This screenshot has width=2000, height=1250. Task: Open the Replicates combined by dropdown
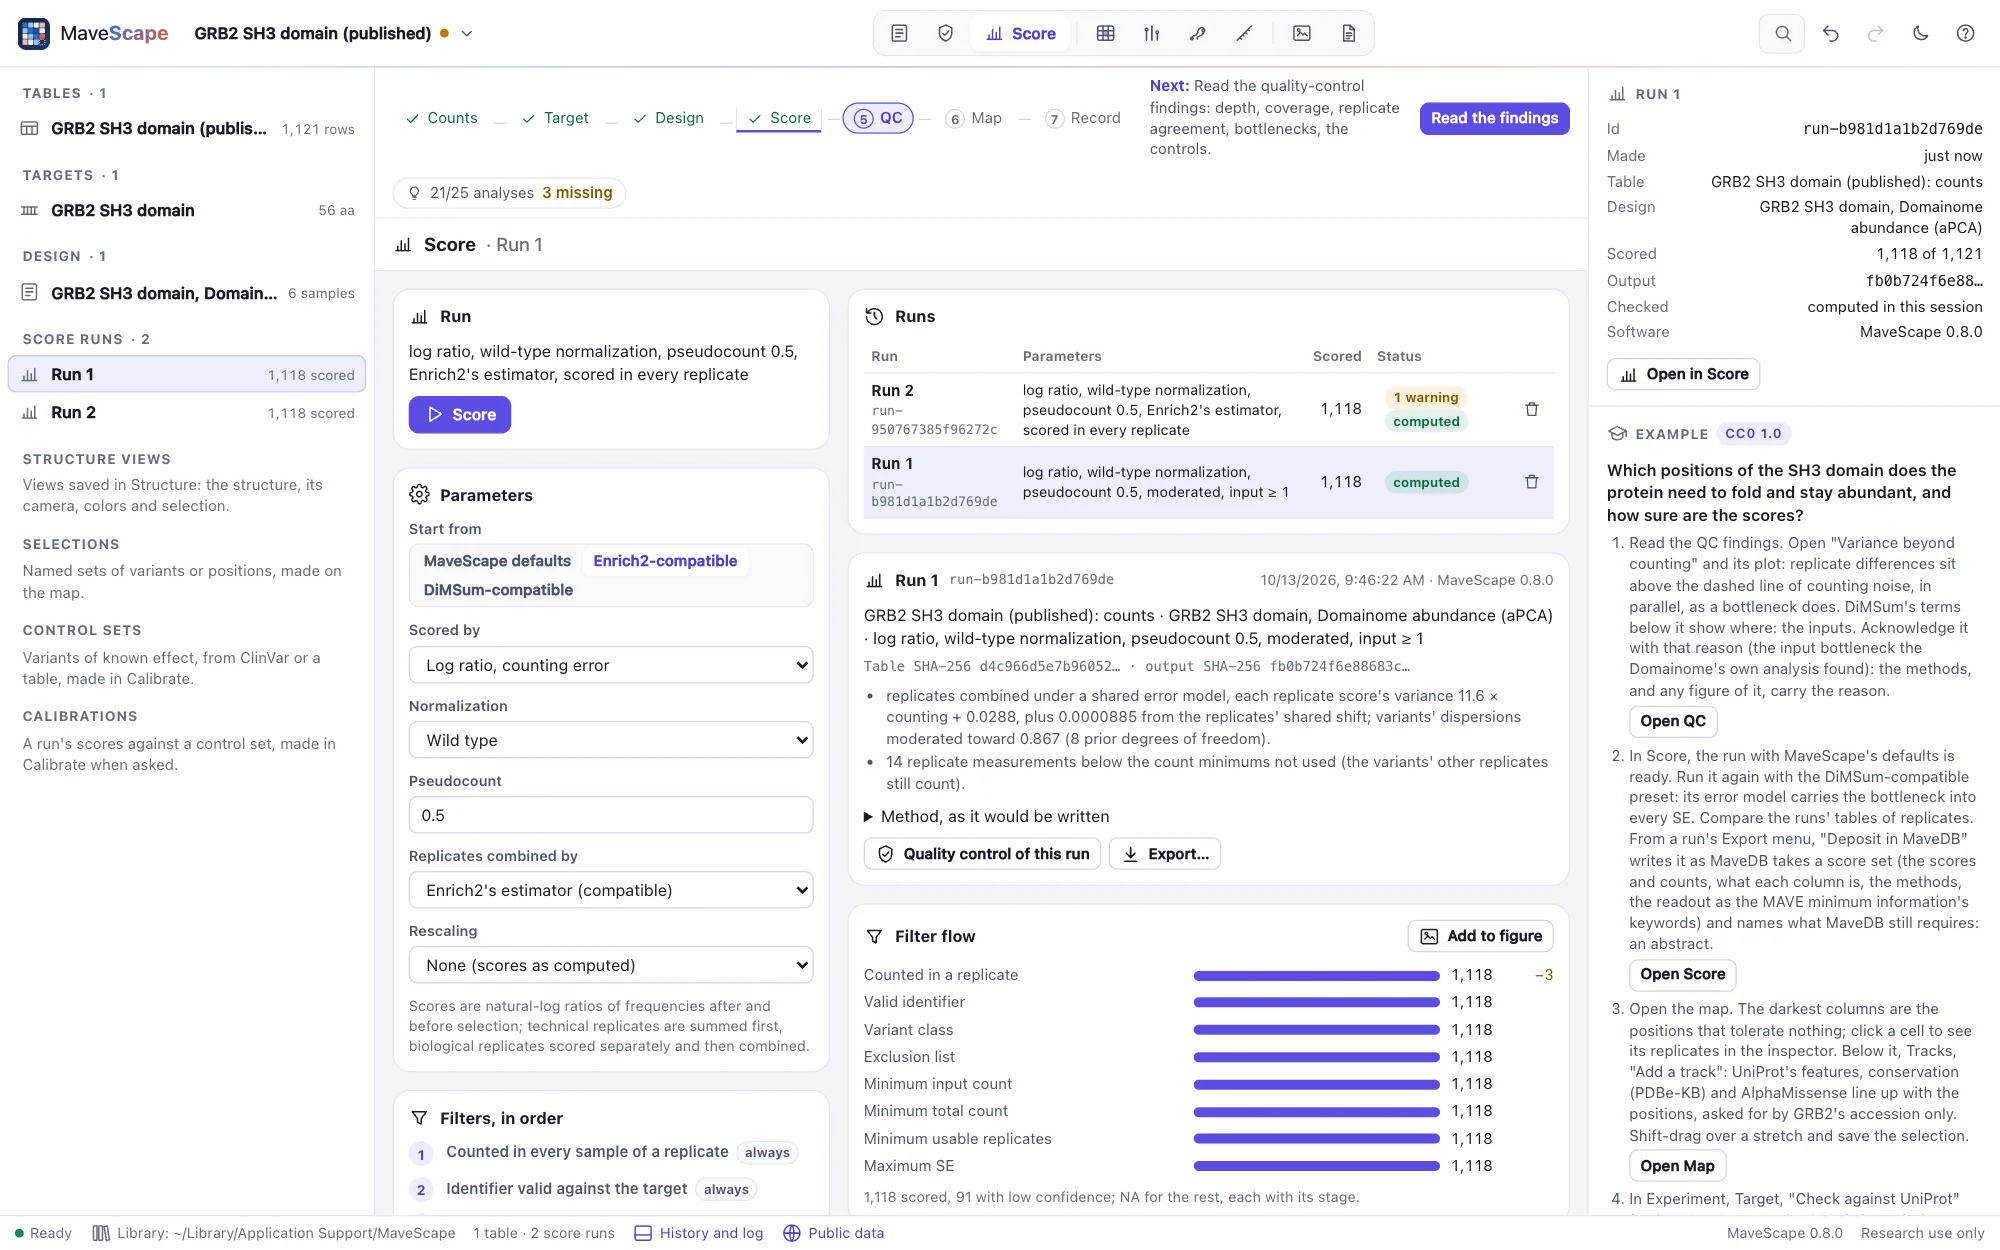coord(611,890)
